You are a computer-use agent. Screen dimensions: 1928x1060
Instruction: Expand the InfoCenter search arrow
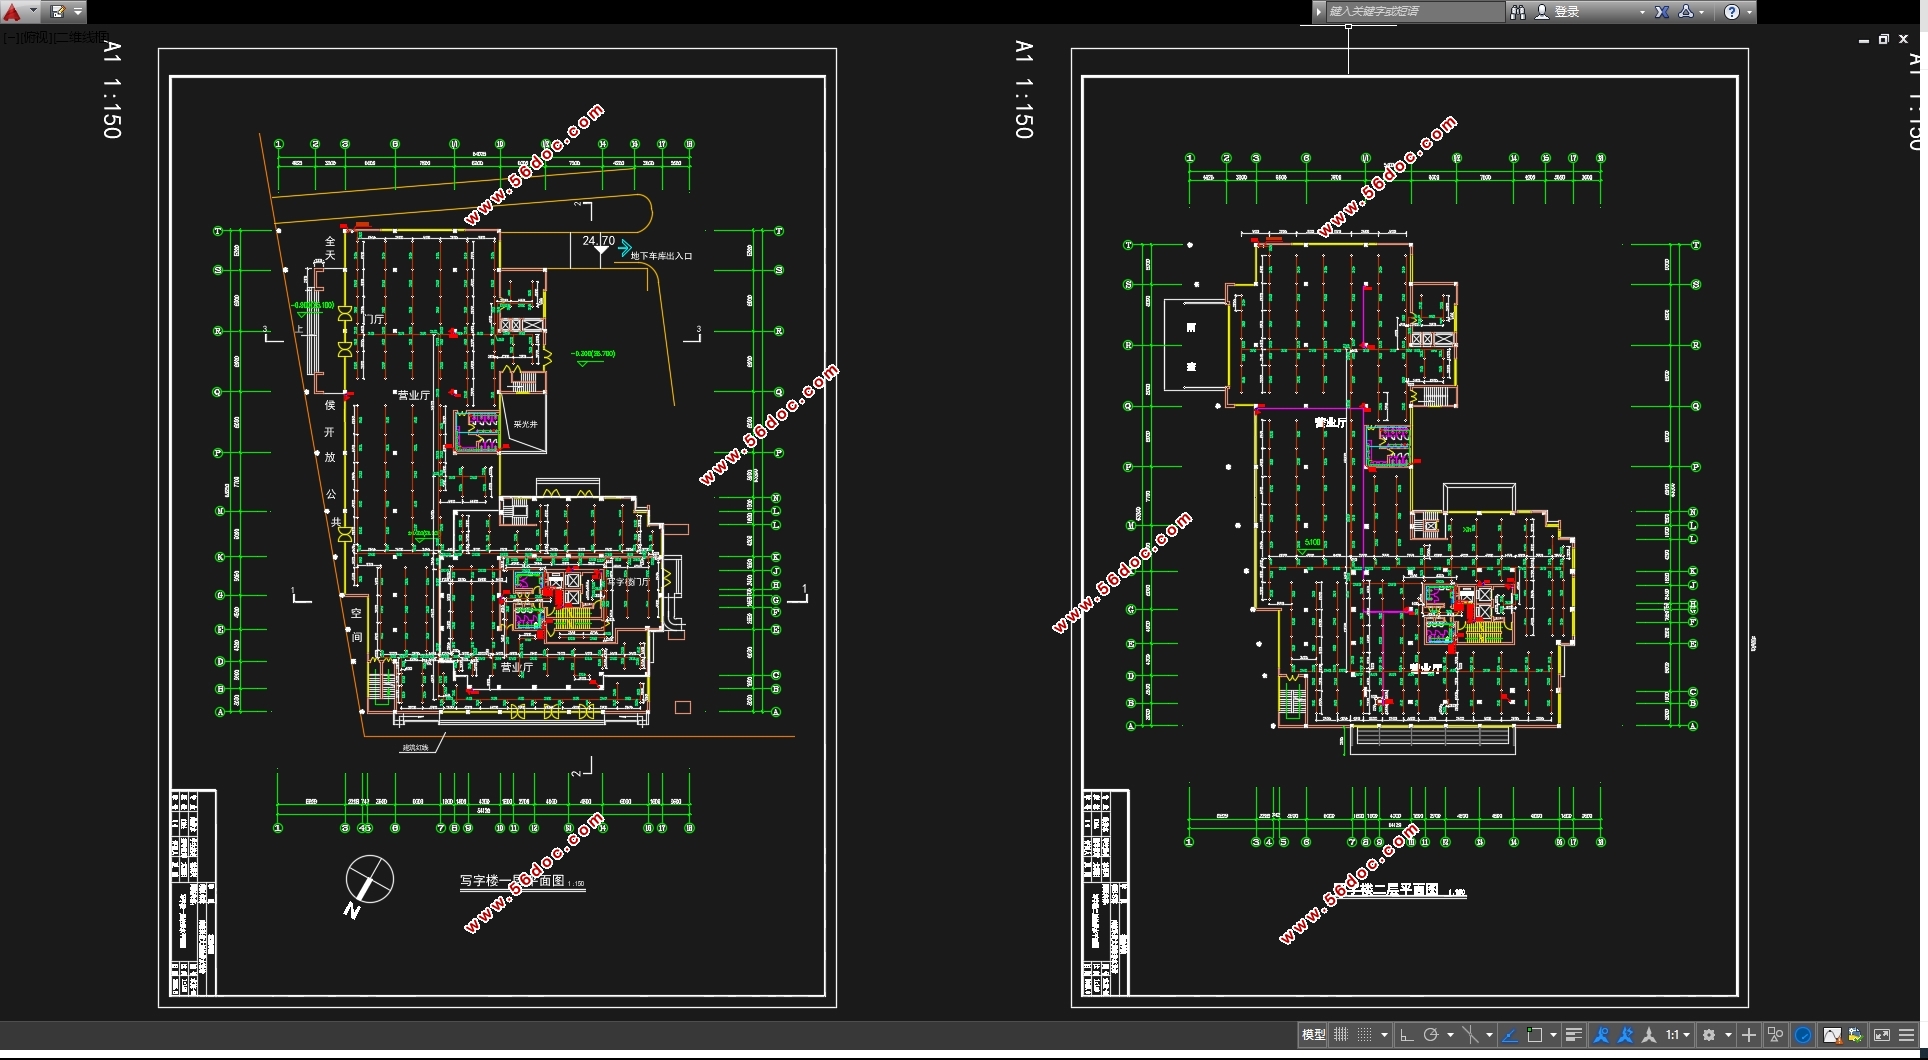1318,12
